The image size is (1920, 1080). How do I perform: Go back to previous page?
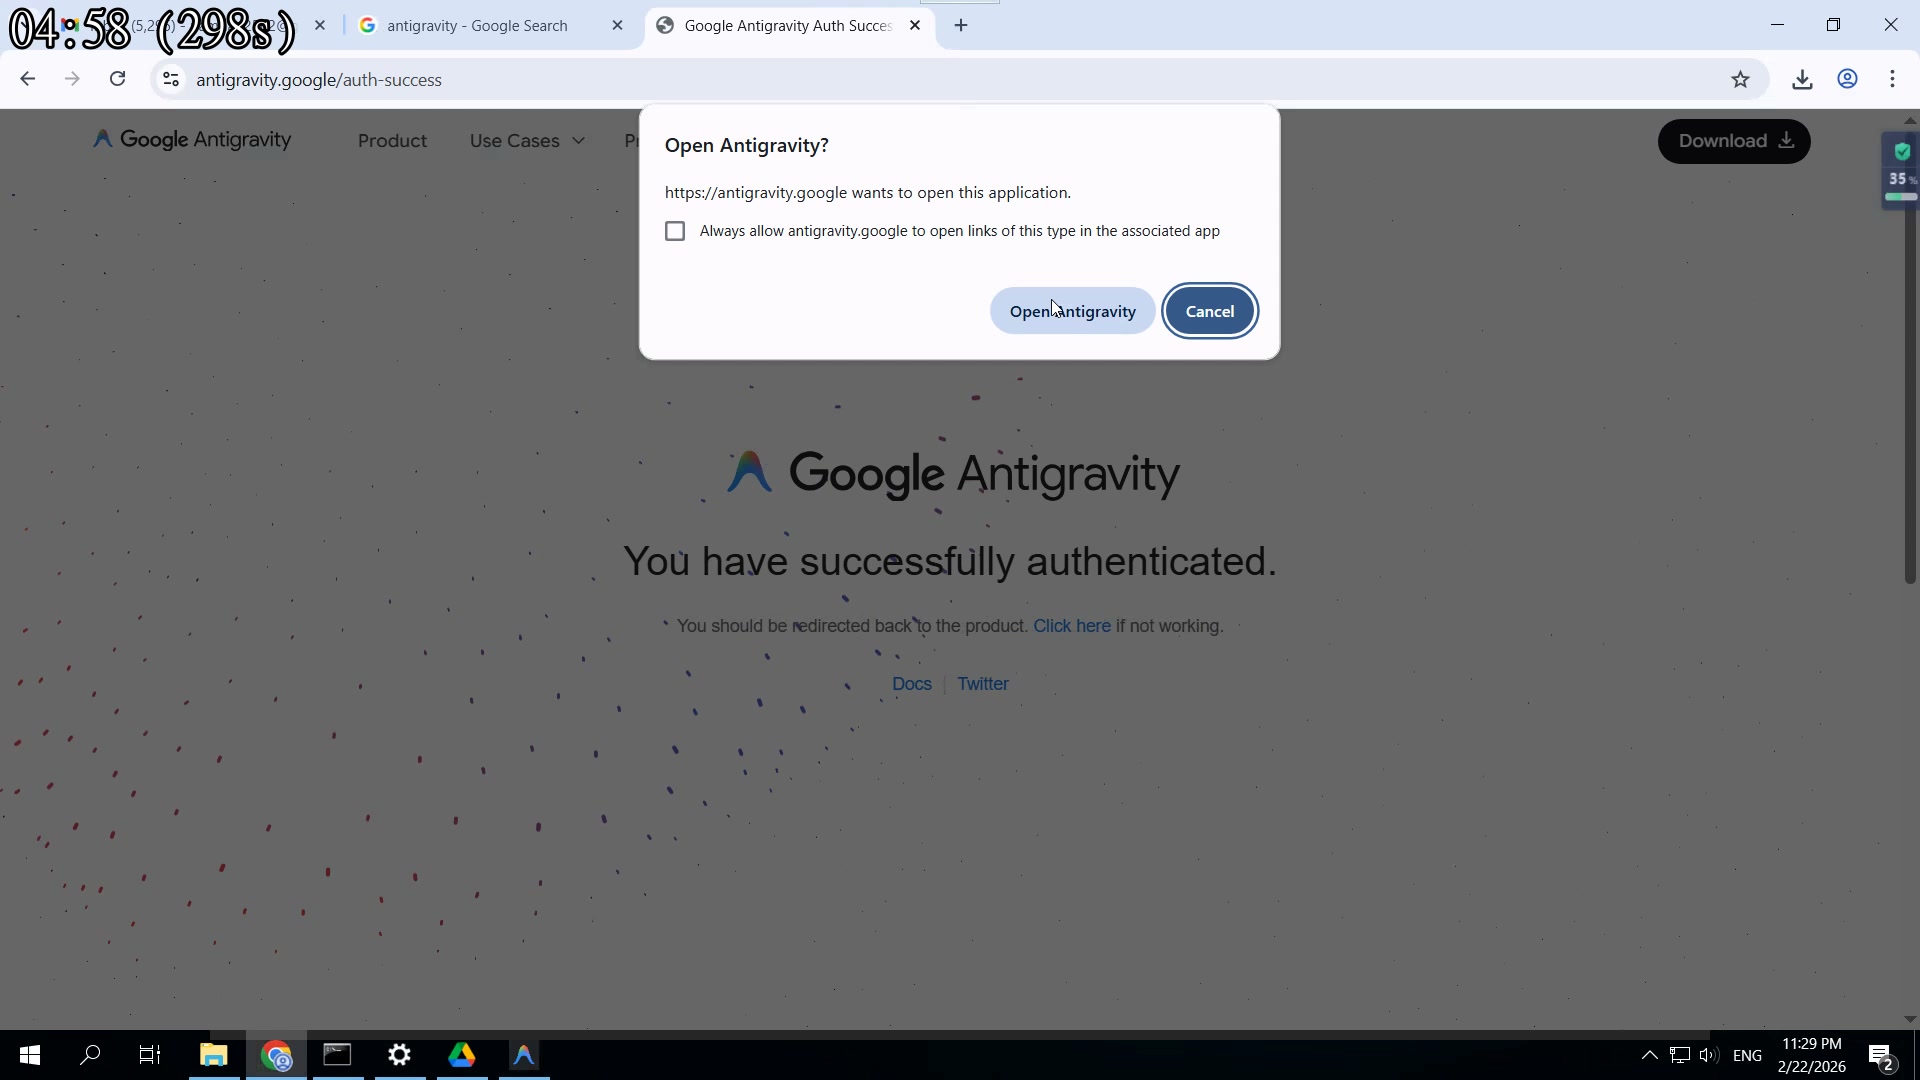pos(27,79)
